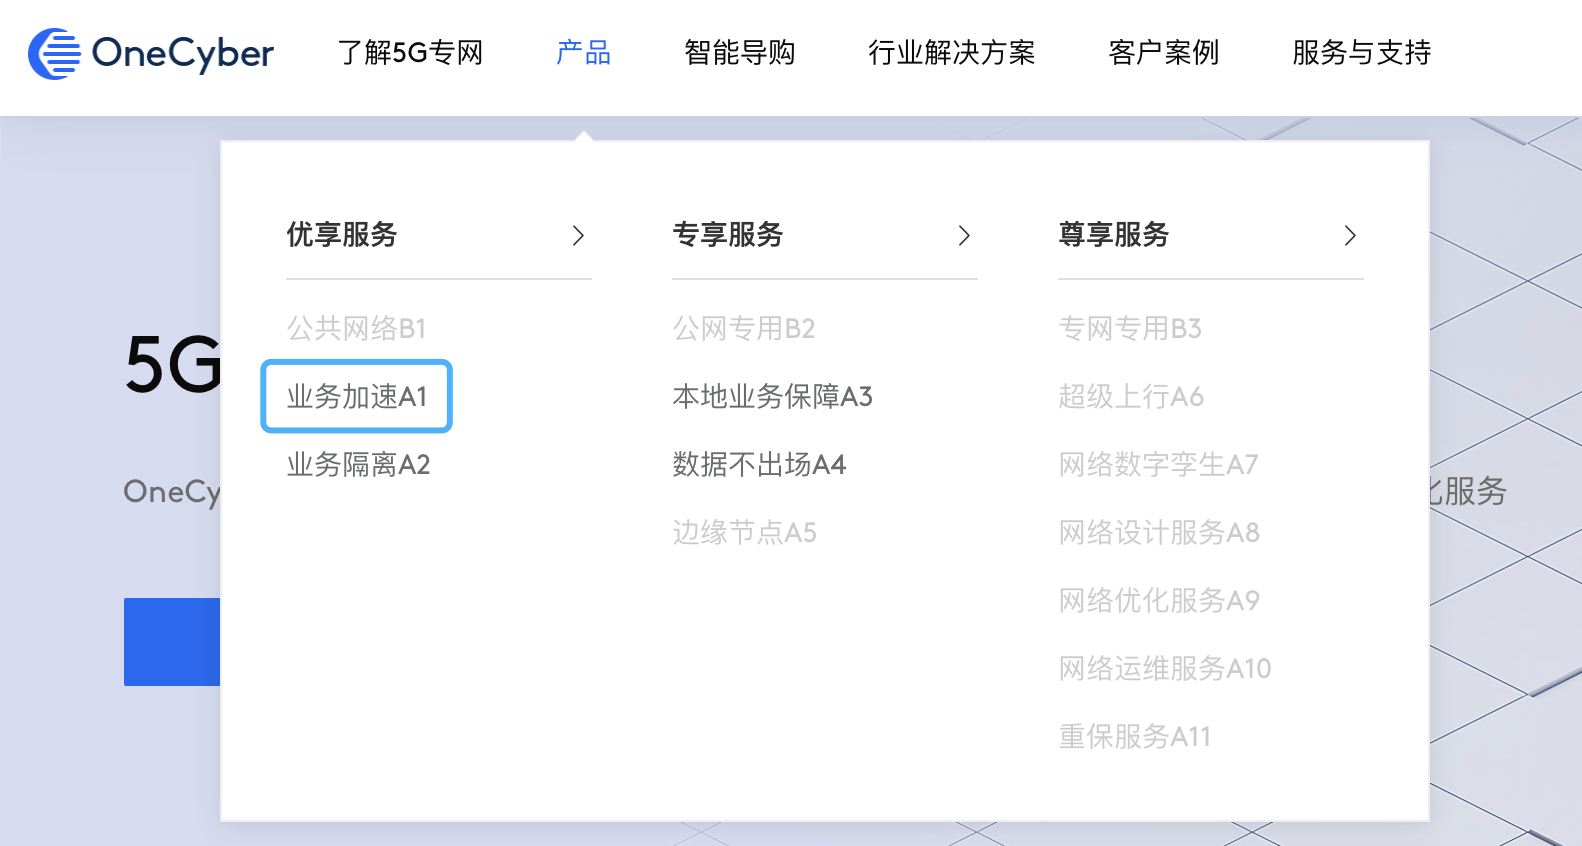Open the 网络数字孪生A7 item
The width and height of the screenshot is (1582, 846).
pyautogui.click(x=1158, y=465)
